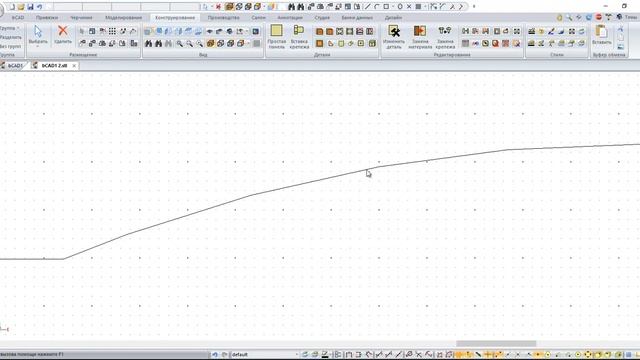Click the magnifier search icon near Темы

point(569,17)
